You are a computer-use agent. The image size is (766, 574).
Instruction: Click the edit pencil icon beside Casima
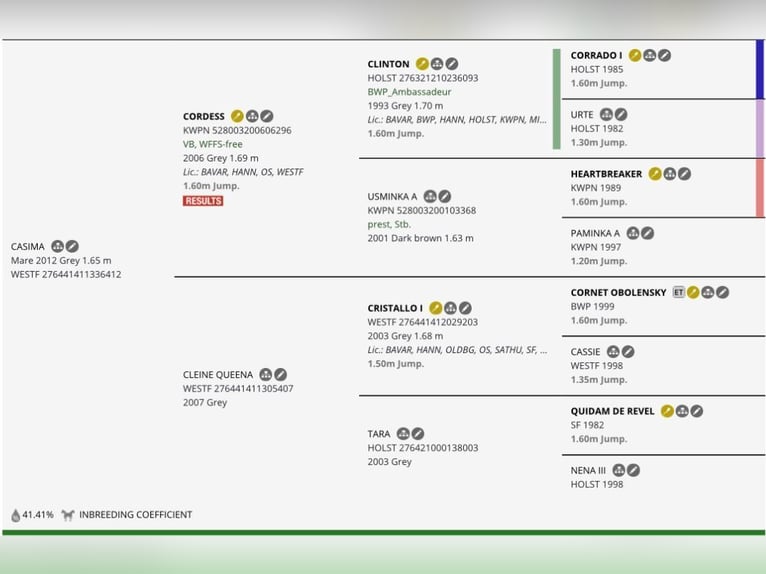click(72, 246)
